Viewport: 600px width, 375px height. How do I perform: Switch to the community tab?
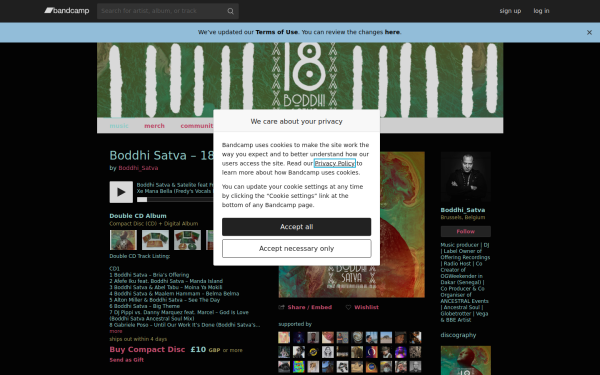197,126
